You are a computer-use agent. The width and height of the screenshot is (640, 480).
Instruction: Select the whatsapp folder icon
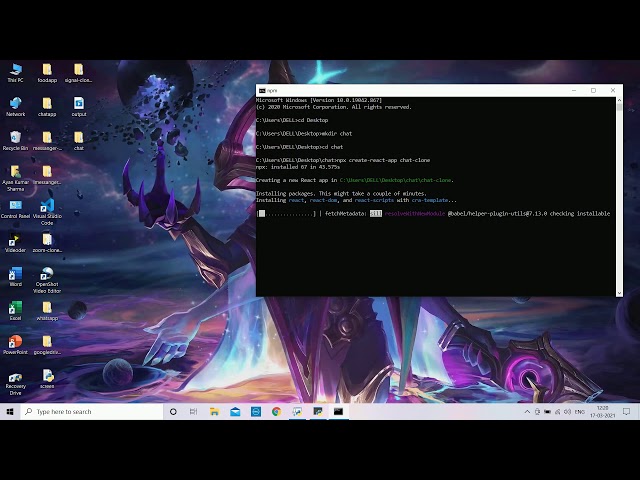click(47, 311)
